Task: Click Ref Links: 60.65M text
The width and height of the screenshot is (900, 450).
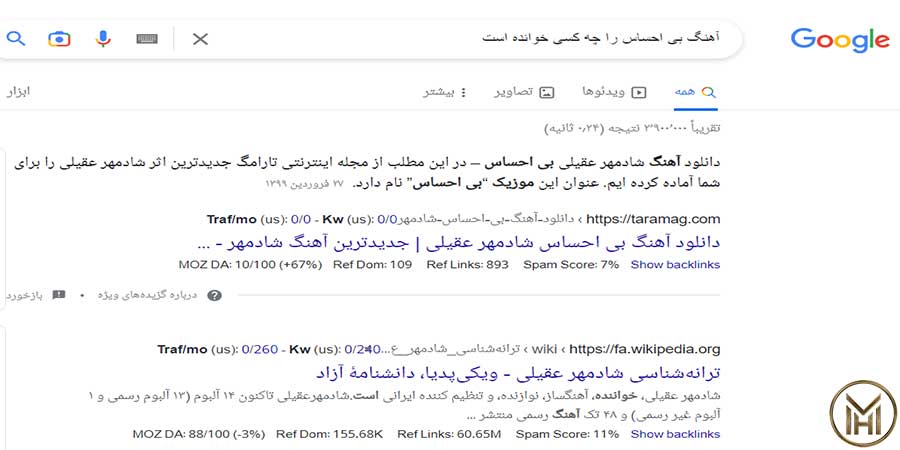Action: pos(449,434)
